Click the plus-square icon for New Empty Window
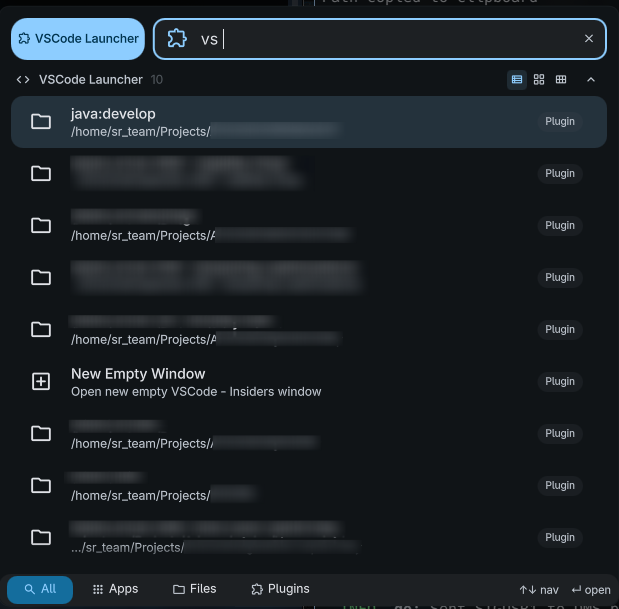Screen dimensions: 619x609 pos(41,382)
